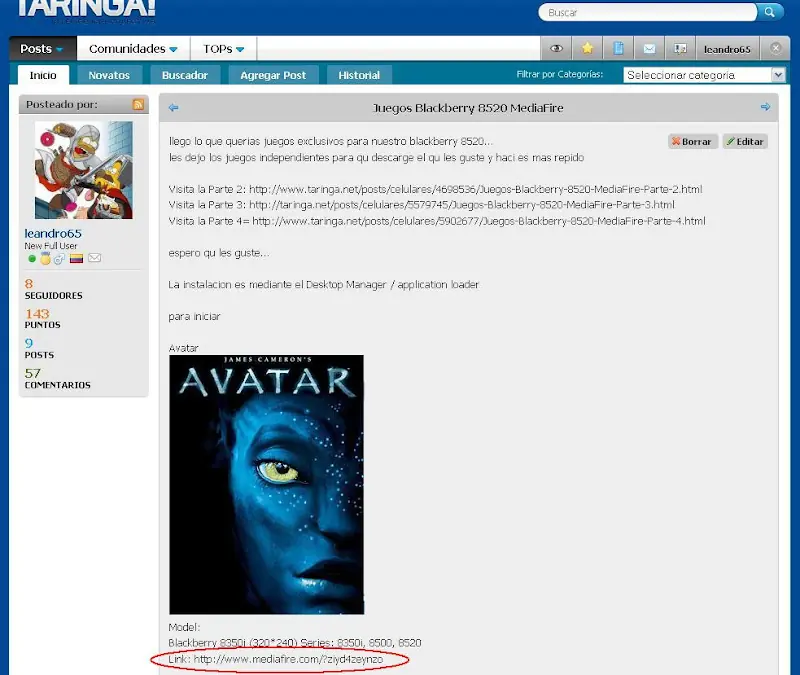
Task: Open Seleccionar categoría combo box
Action: coord(704,75)
